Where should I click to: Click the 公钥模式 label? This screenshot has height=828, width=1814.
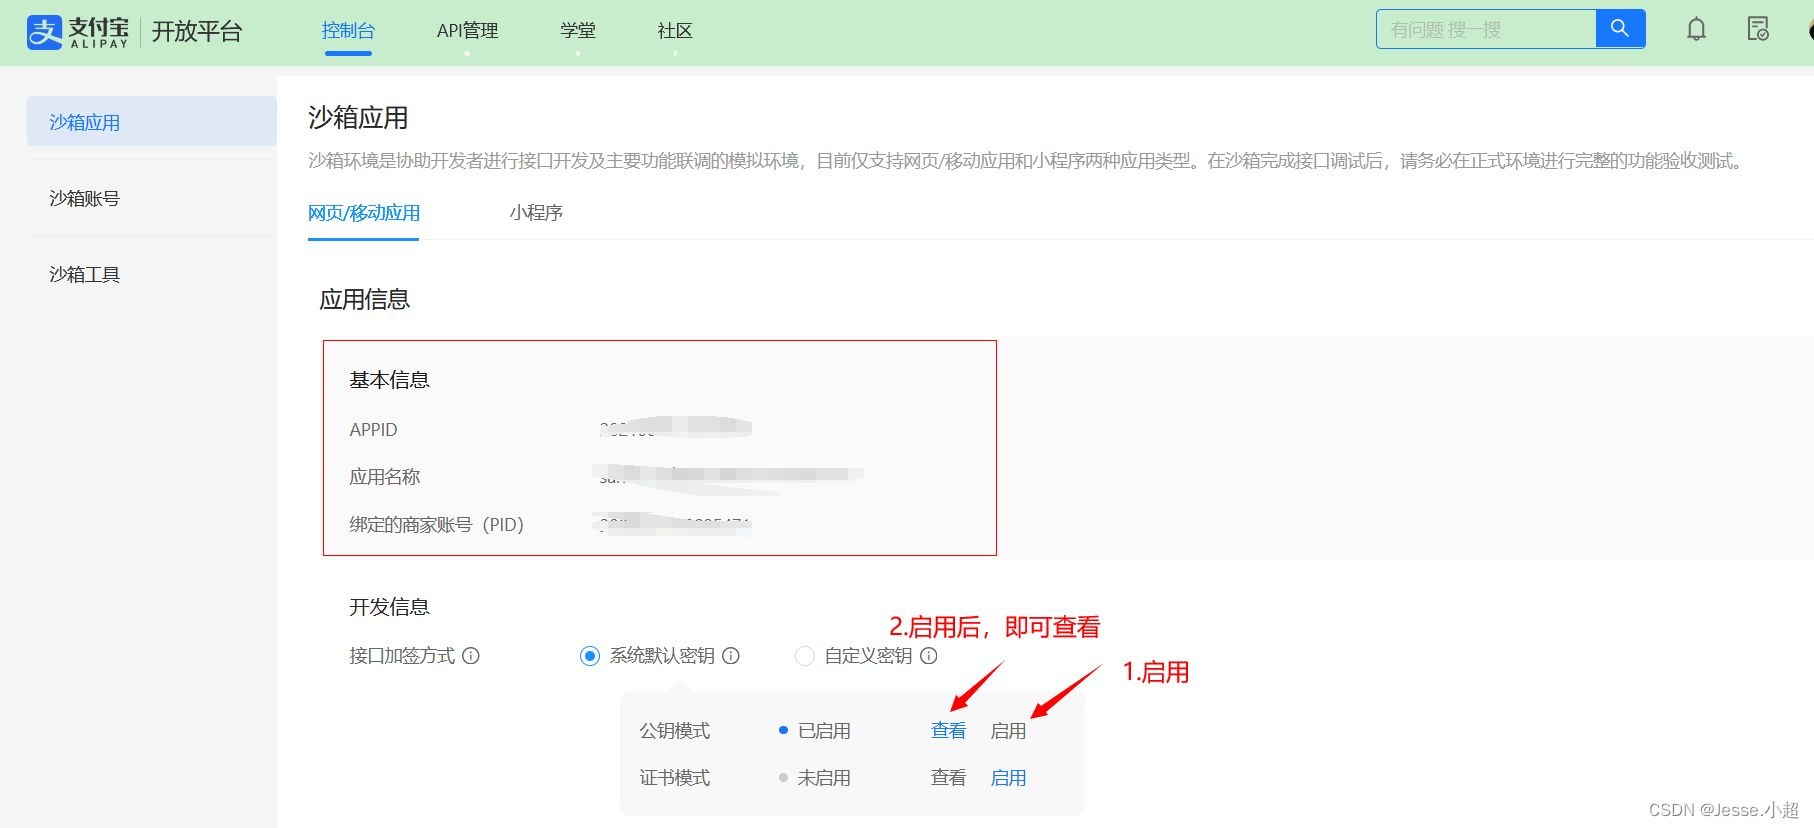[675, 731]
